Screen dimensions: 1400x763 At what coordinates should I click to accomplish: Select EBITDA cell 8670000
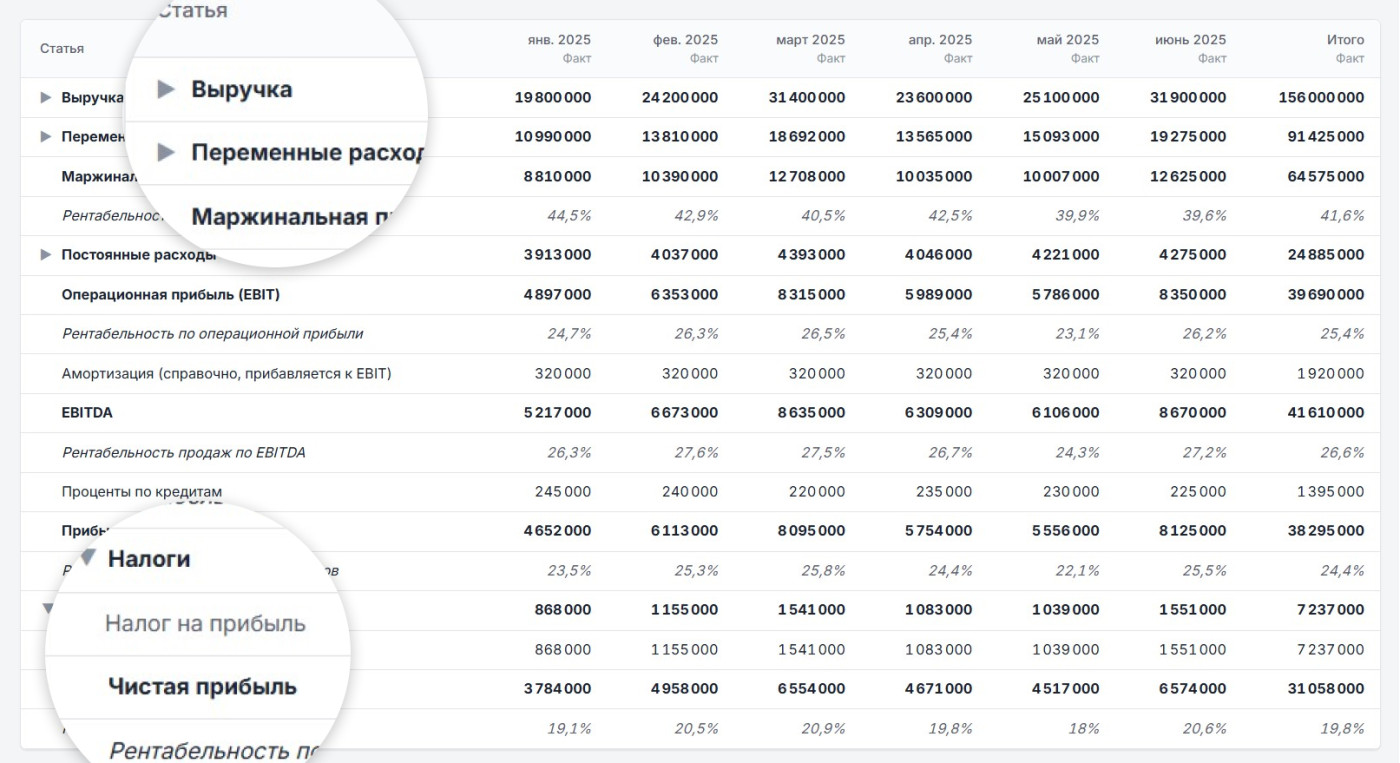click(1192, 413)
